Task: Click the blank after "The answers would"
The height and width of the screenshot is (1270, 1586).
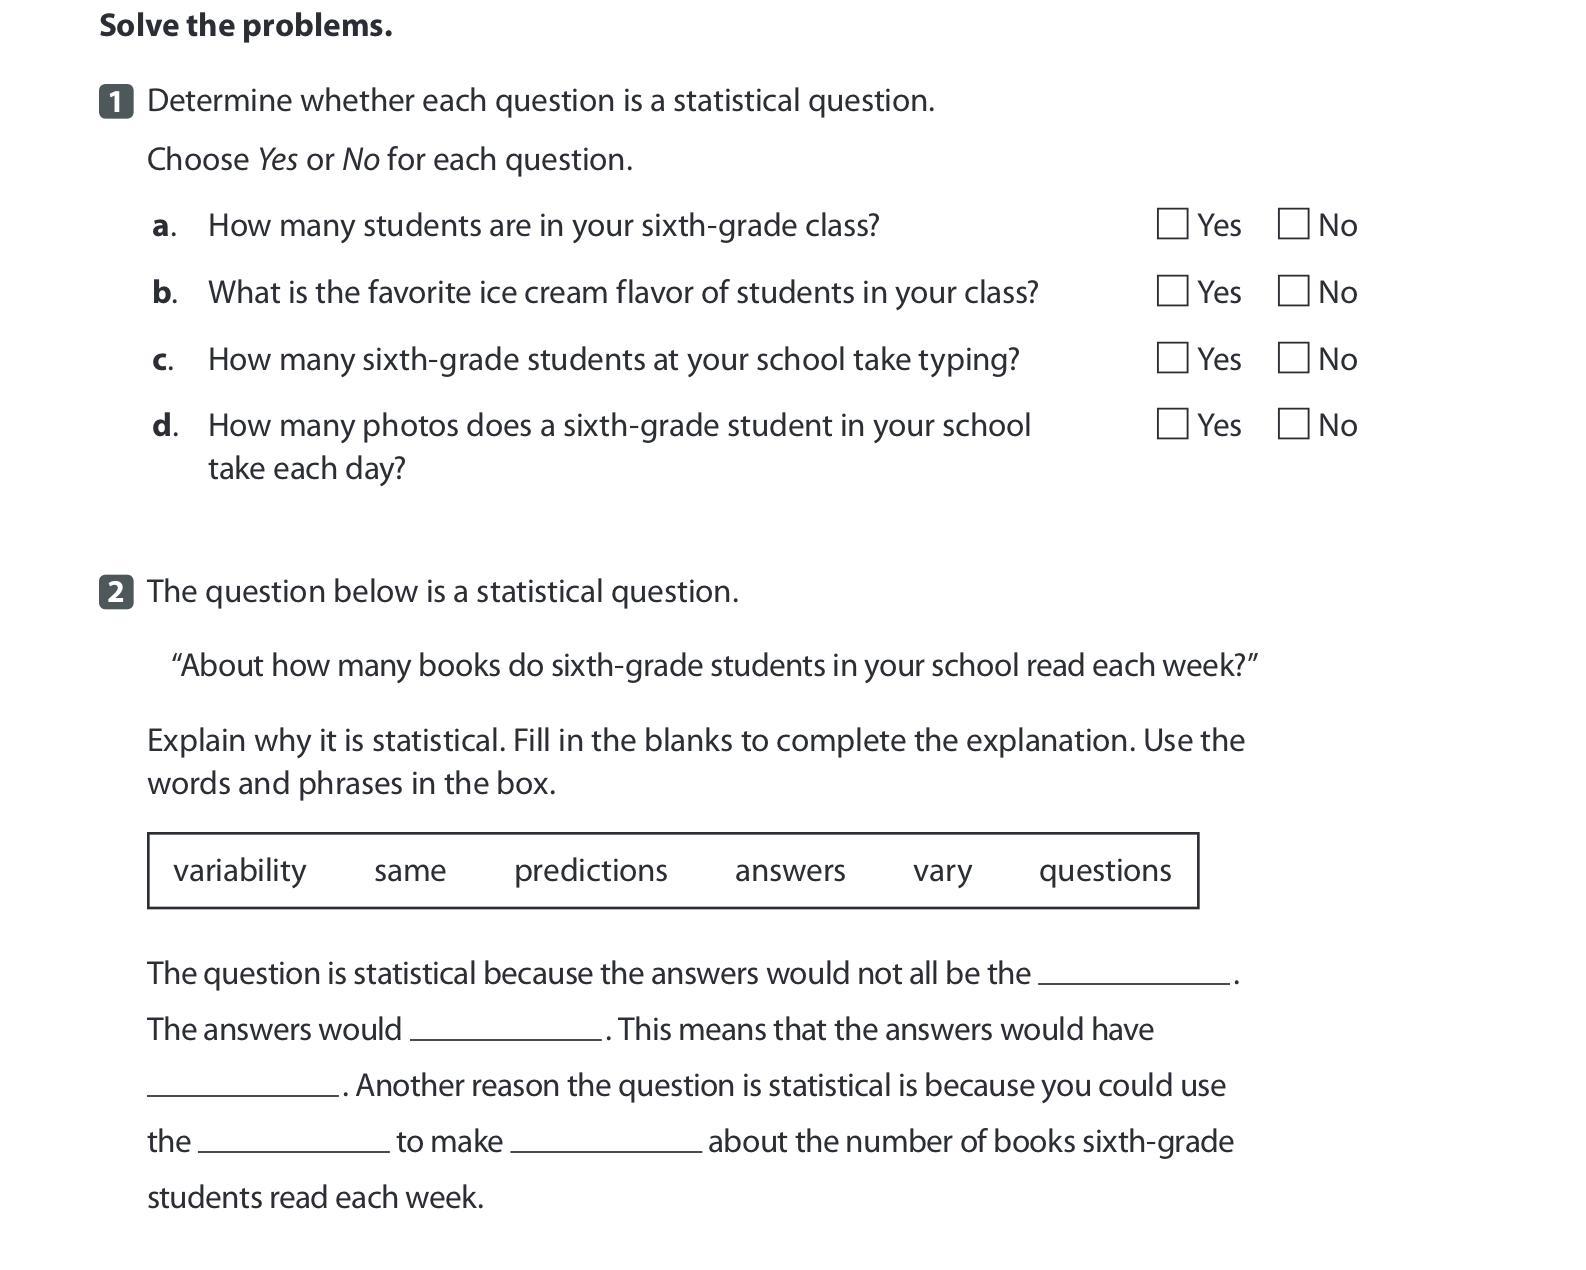Action: coord(506,1029)
